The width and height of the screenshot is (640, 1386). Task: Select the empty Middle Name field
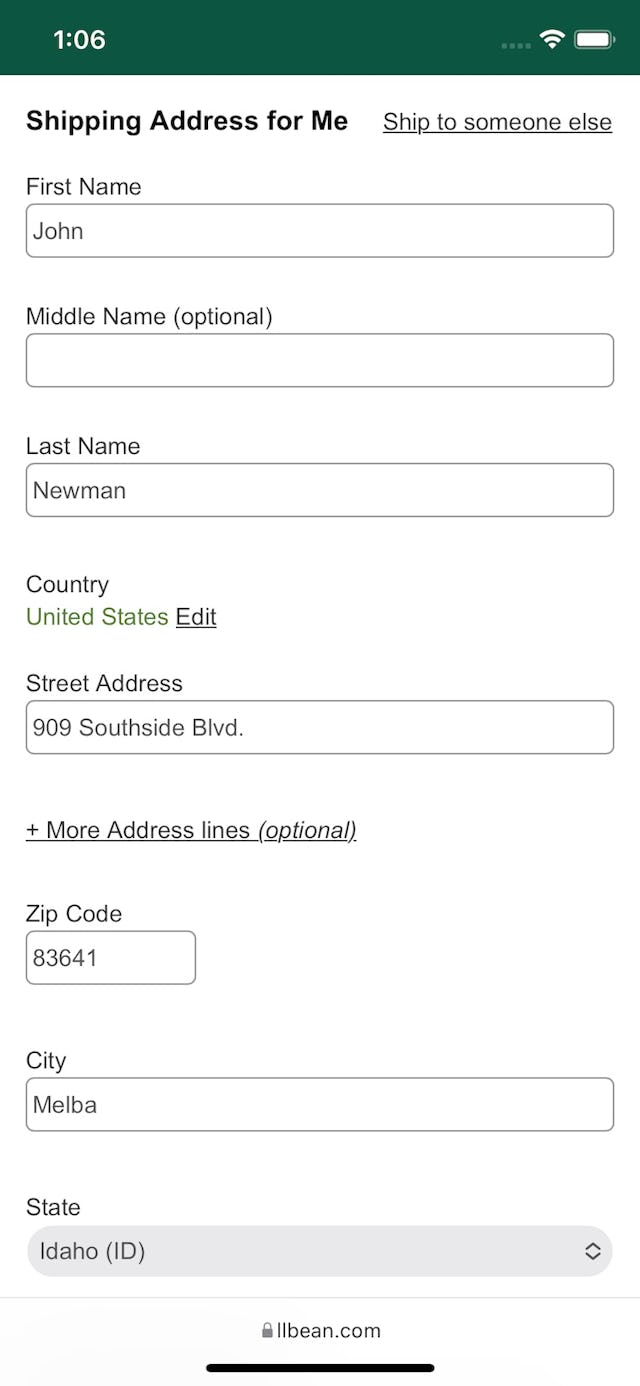pos(320,360)
